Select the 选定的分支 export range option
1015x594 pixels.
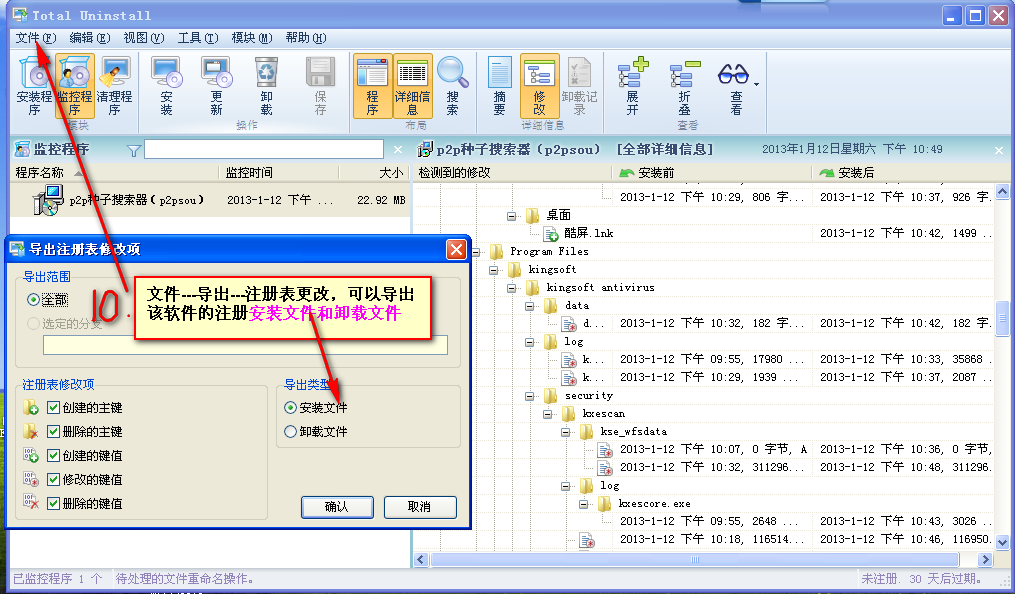[64, 324]
